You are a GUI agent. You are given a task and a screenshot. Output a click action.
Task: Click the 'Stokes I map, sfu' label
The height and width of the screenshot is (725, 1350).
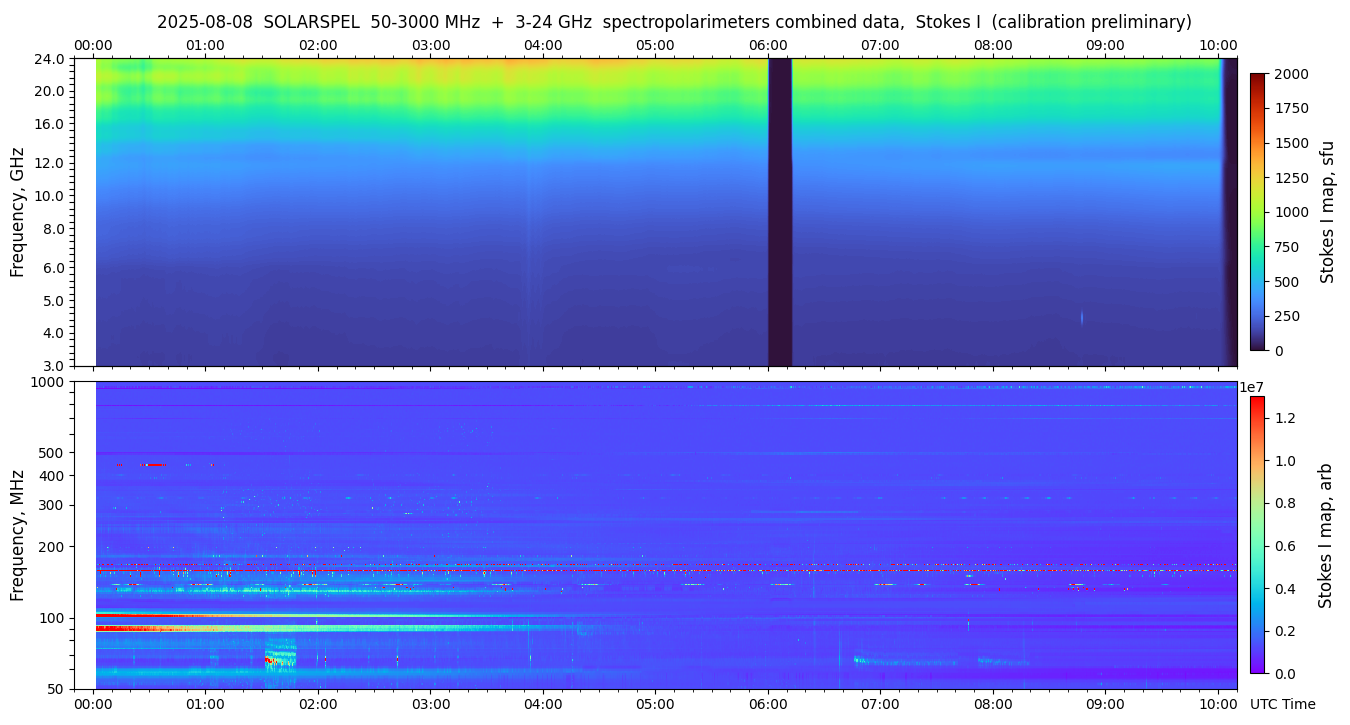[x=1327, y=212]
